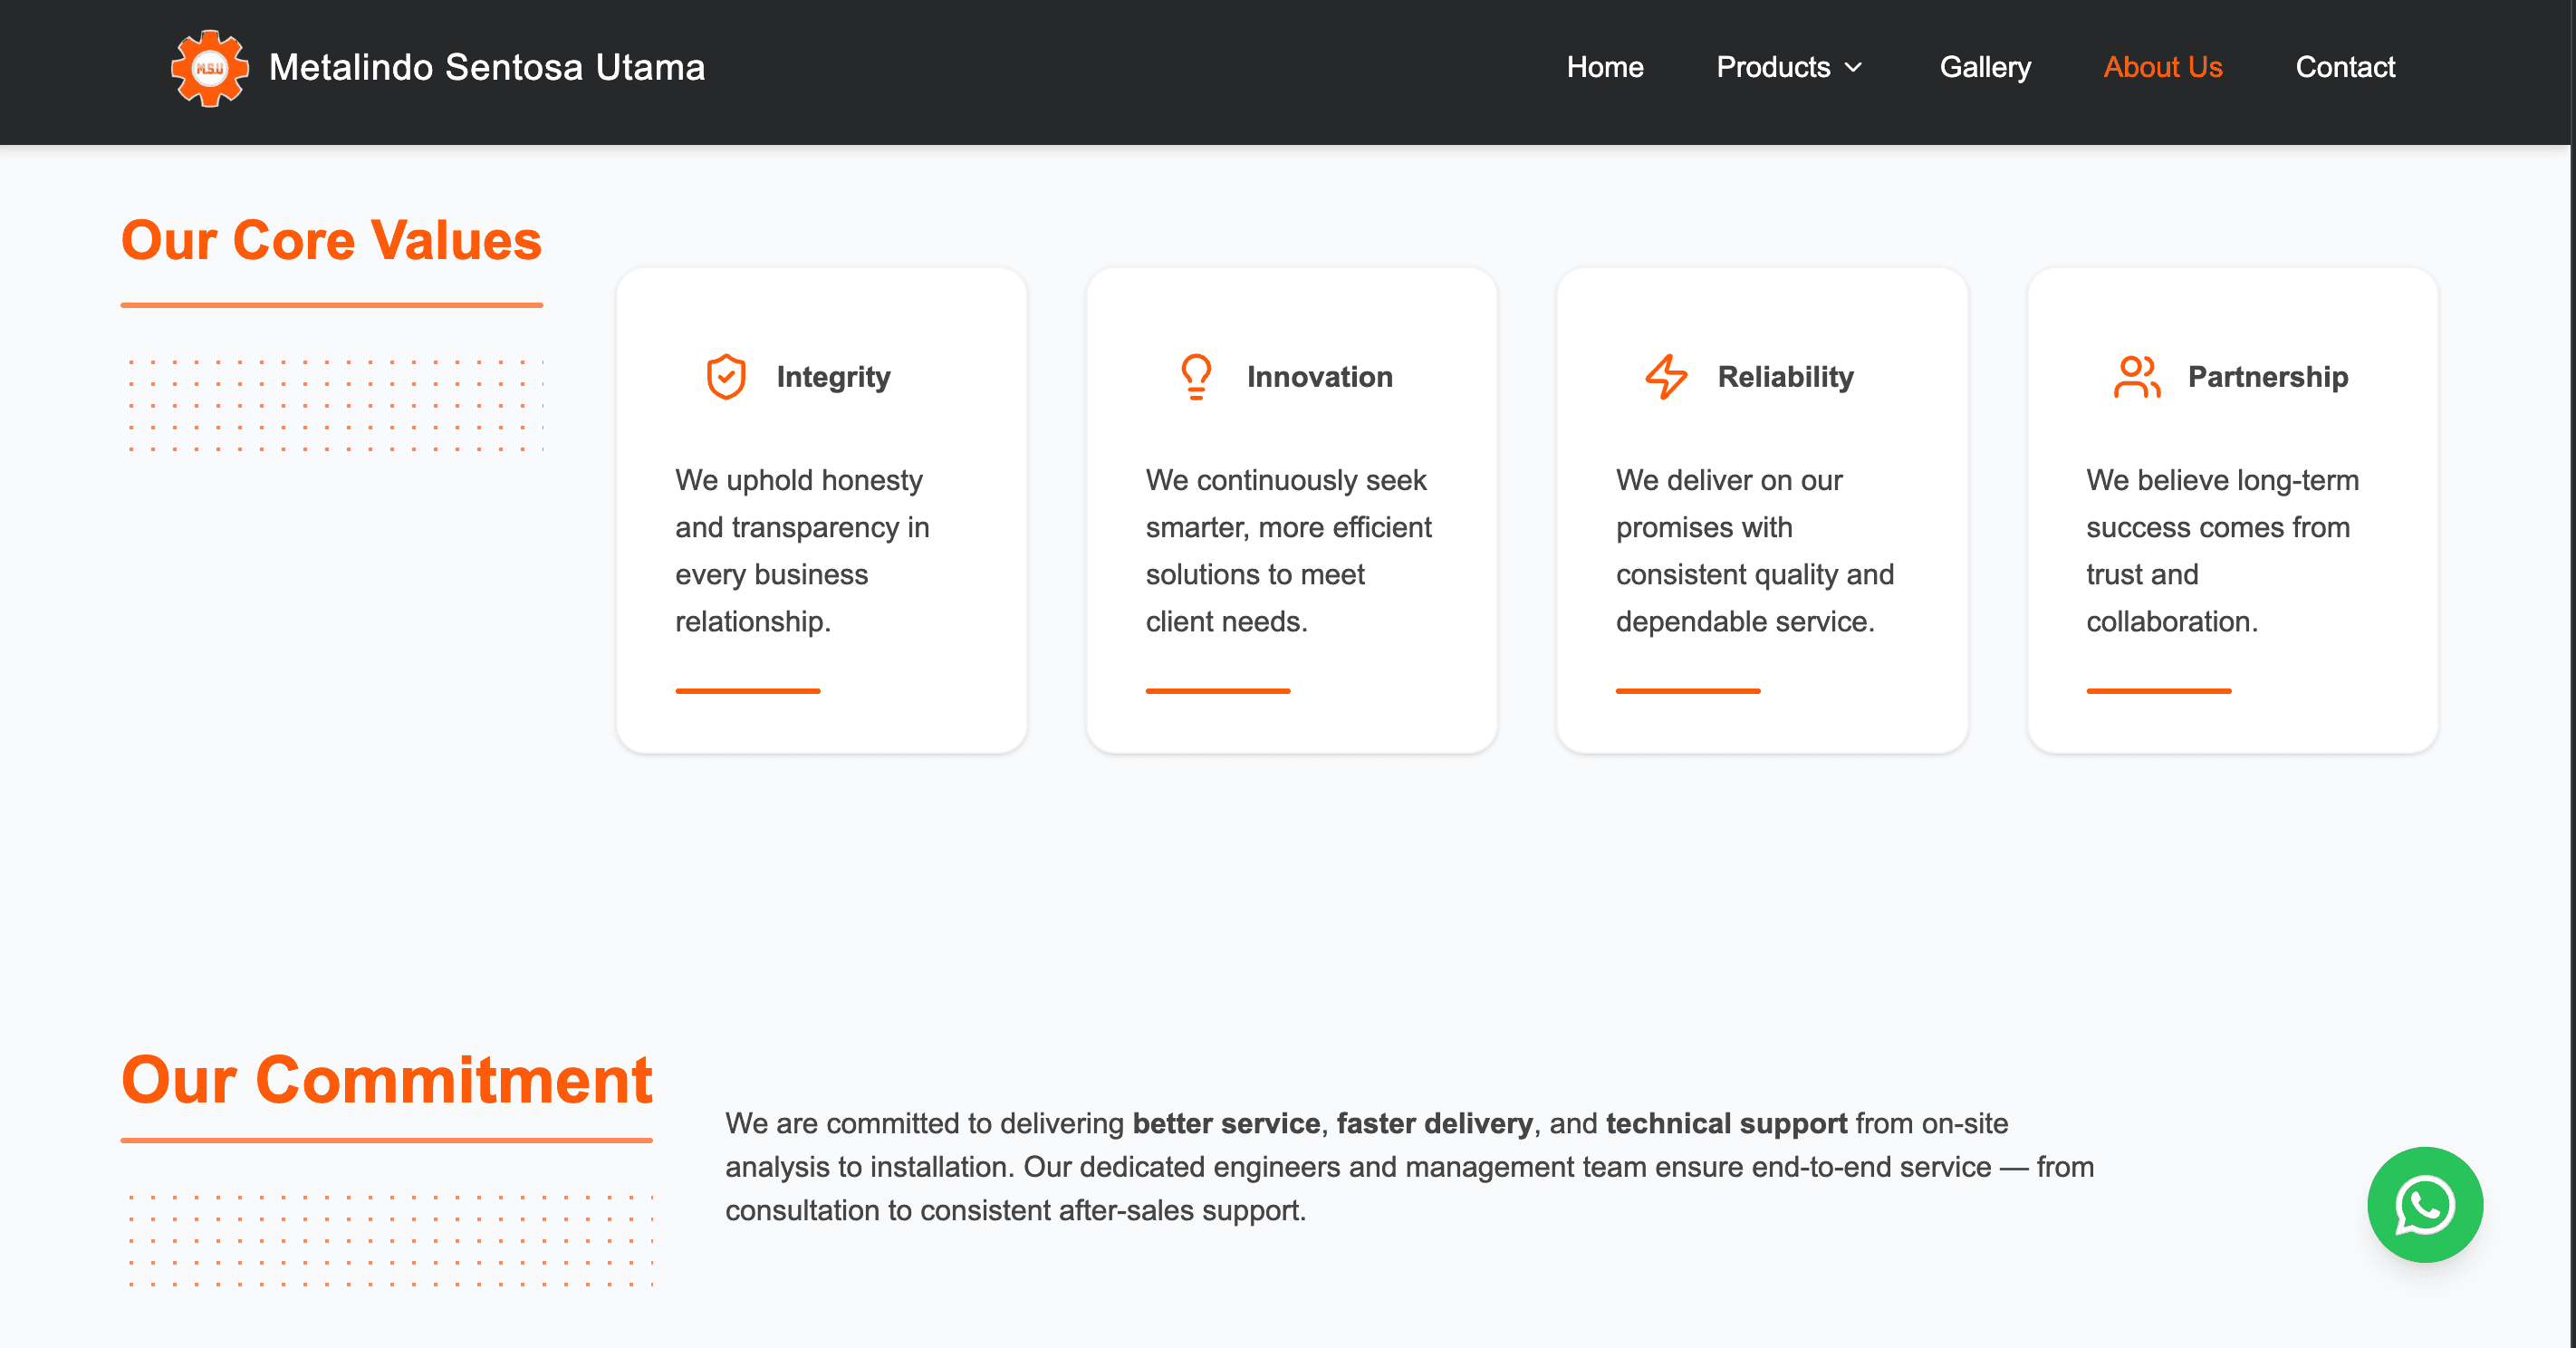Navigate to the Contact page
Screen dimensions: 2576x1348
point(2344,68)
